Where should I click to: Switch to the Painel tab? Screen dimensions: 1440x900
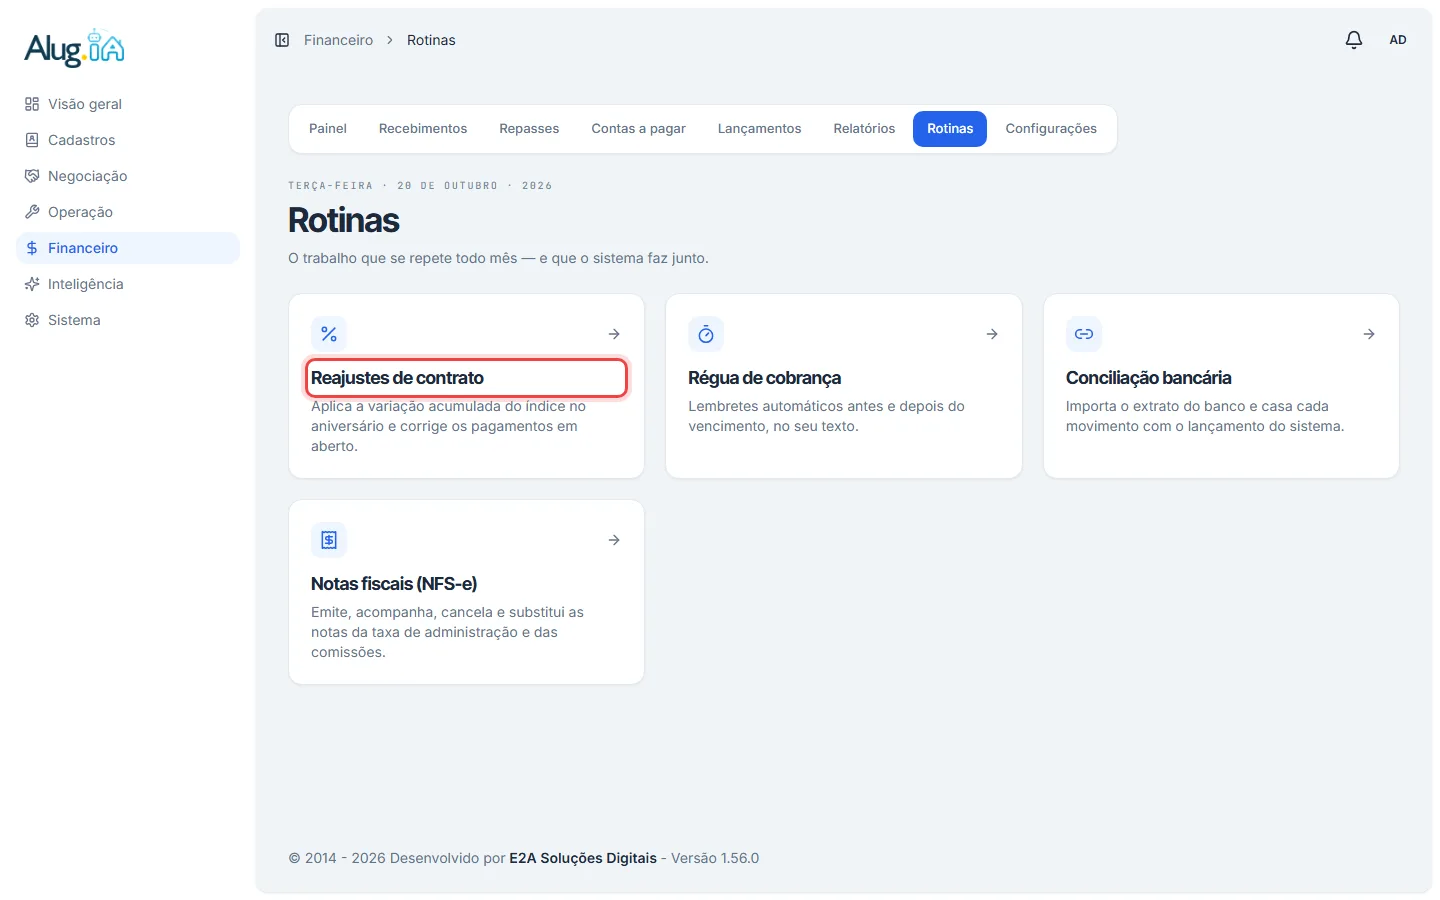[328, 129]
